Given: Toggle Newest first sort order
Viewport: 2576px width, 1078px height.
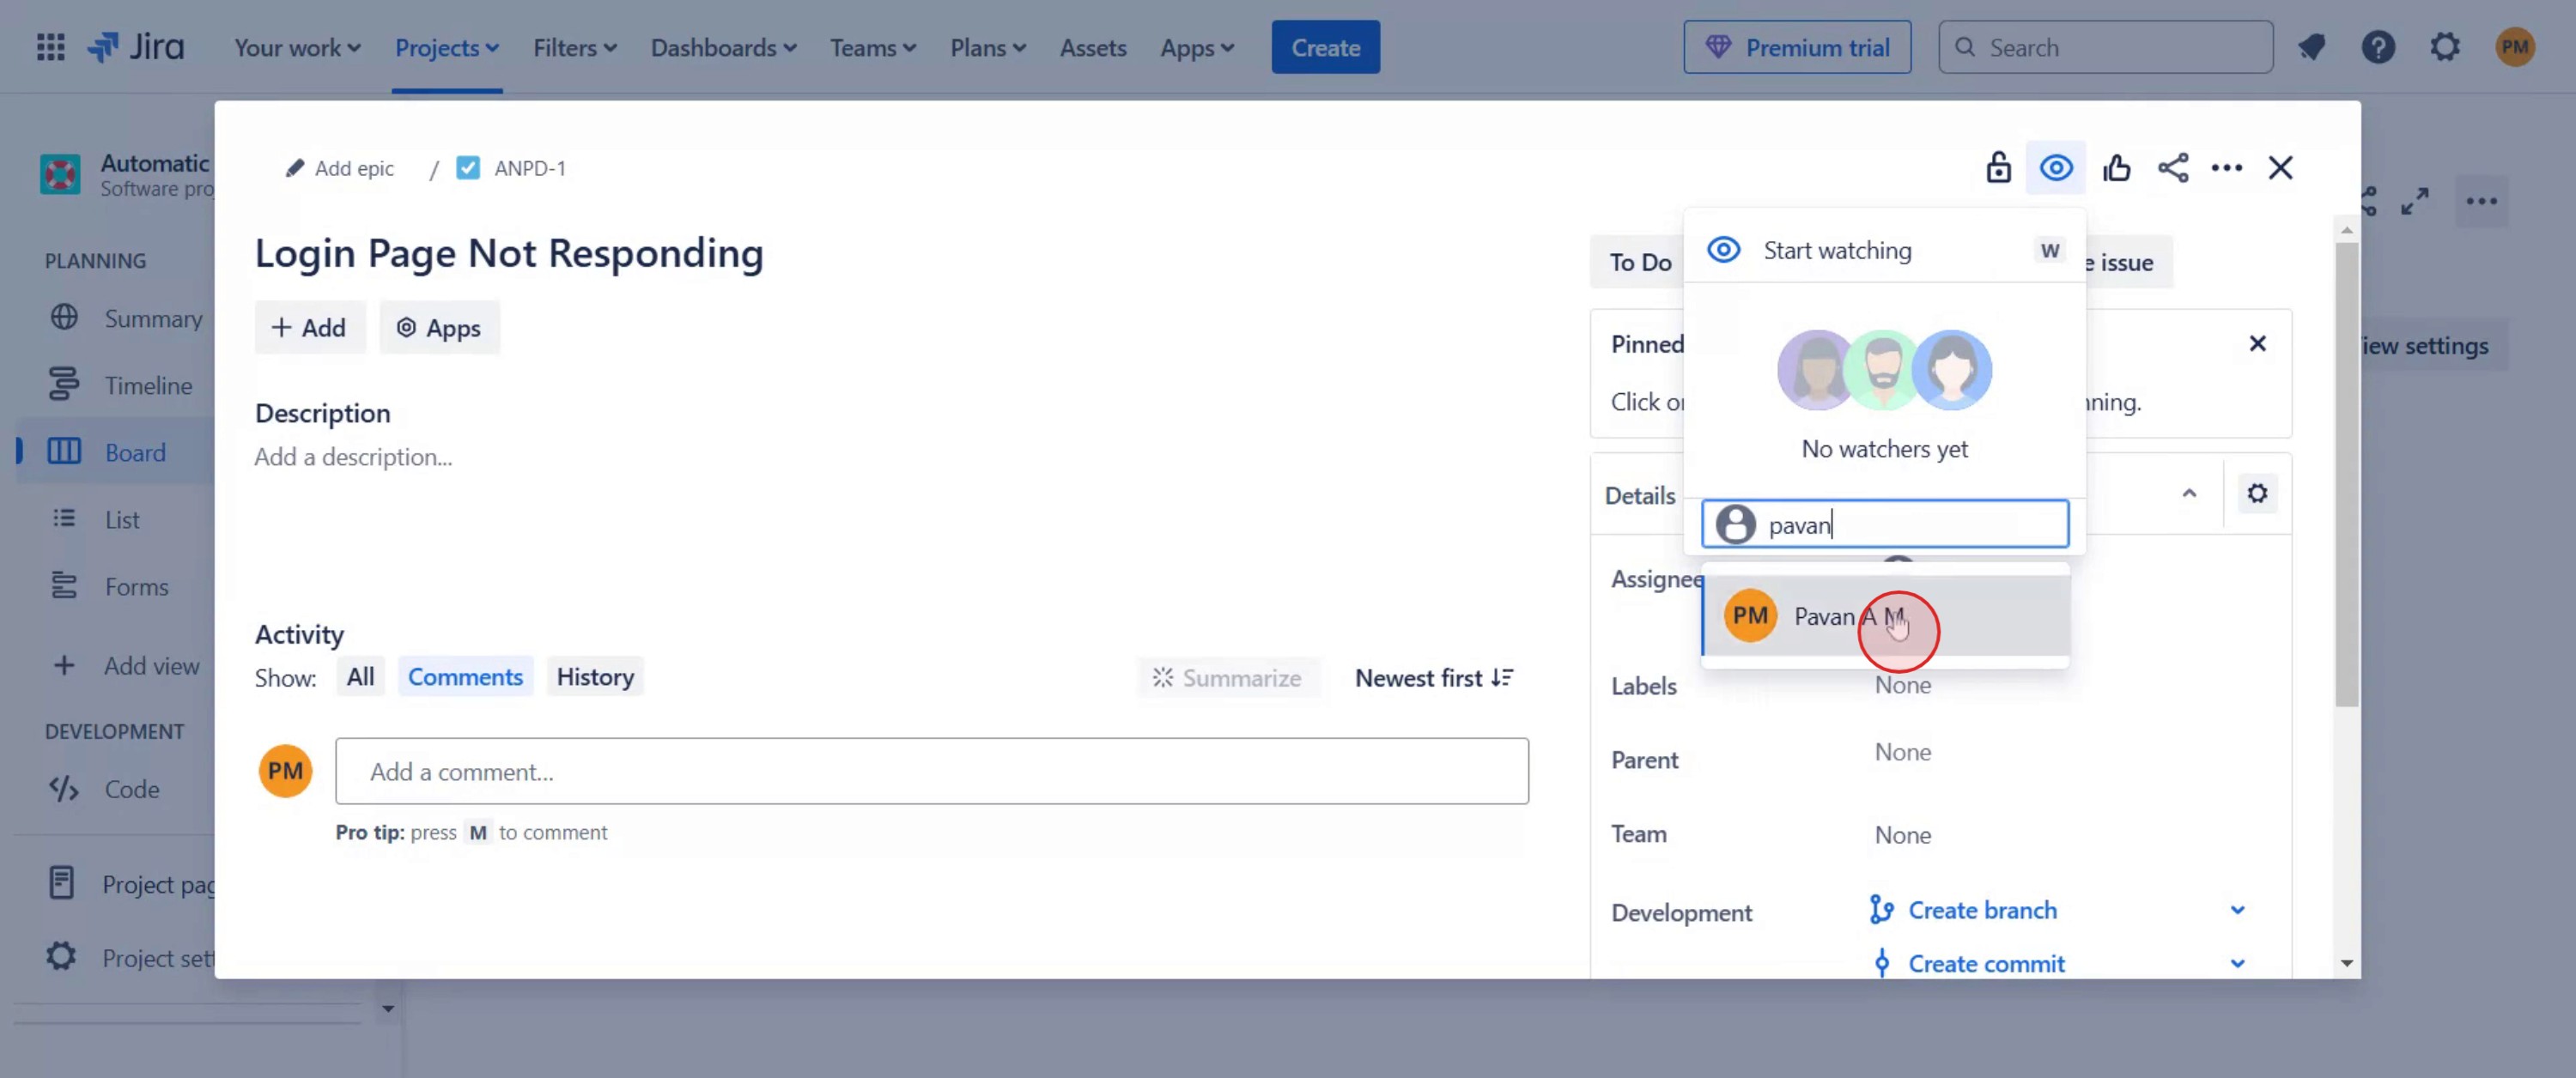Looking at the screenshot, I should [x=1433, y=678].
